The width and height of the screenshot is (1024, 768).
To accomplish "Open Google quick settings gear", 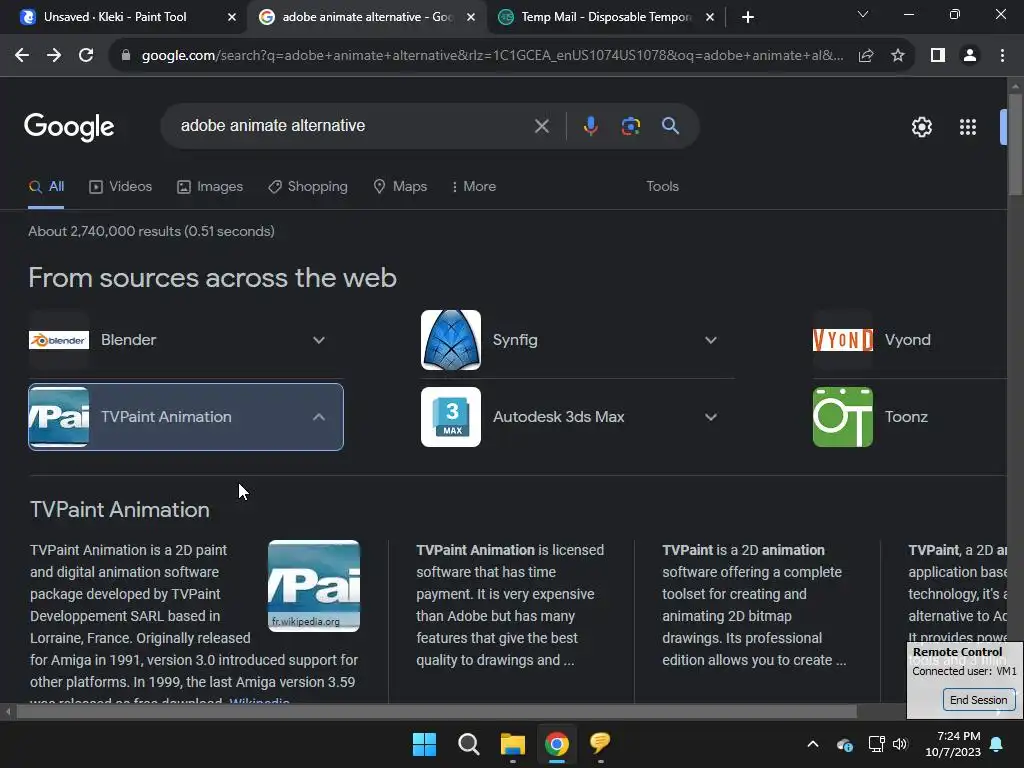I will [921, 127].
